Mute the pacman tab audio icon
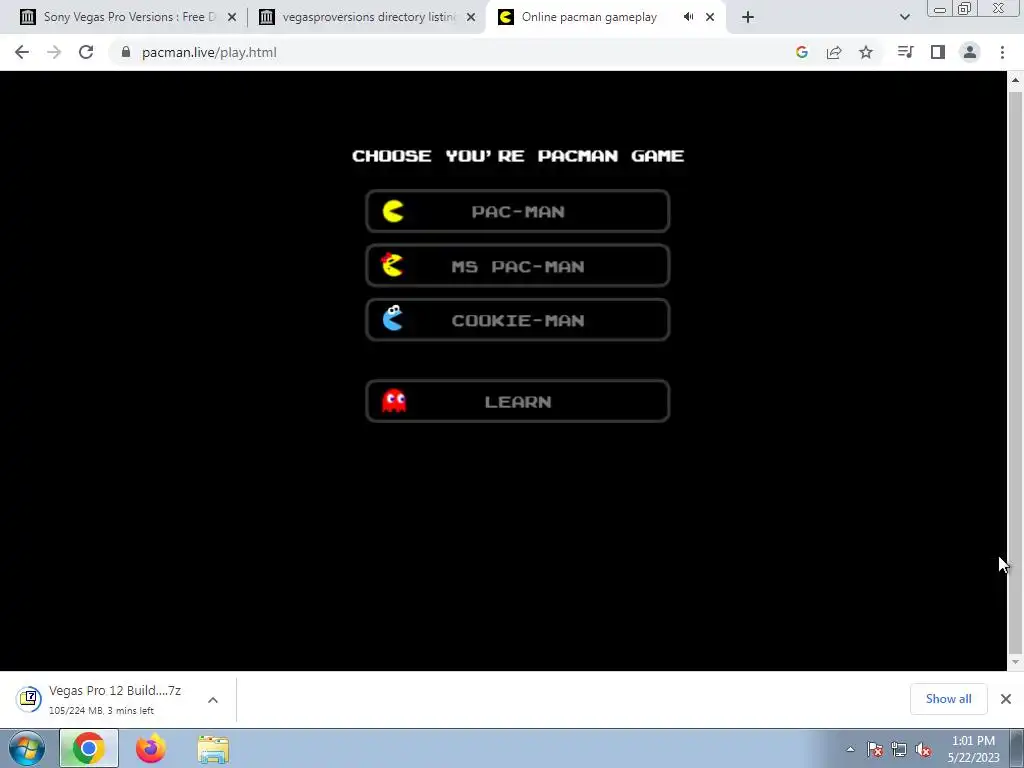This screenshot has height=768, width=1024. (x=688, y=17)
